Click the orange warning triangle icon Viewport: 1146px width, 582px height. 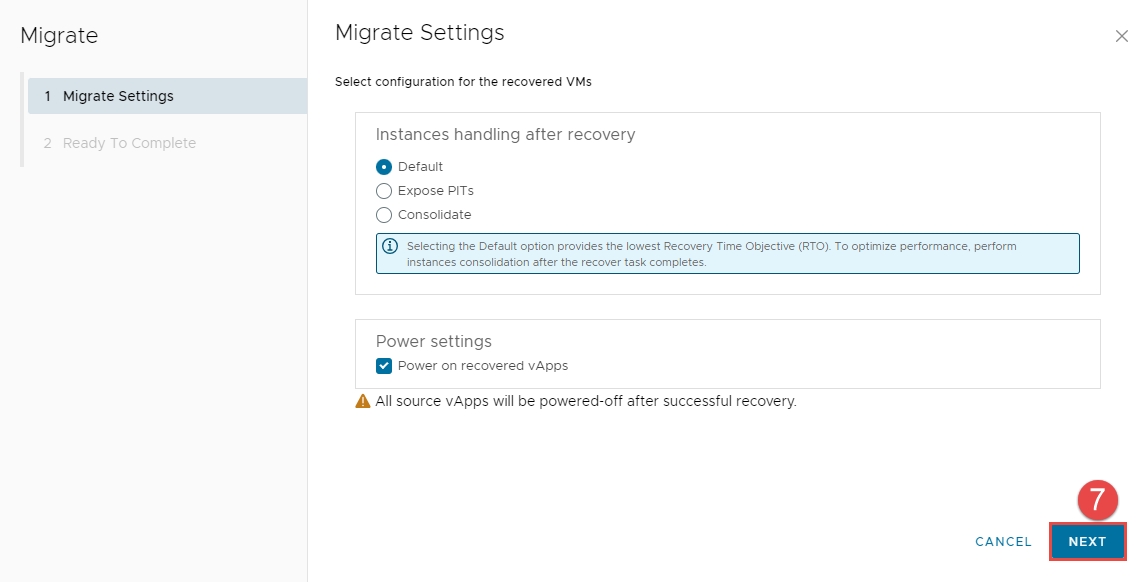click(x=363, y=401)
